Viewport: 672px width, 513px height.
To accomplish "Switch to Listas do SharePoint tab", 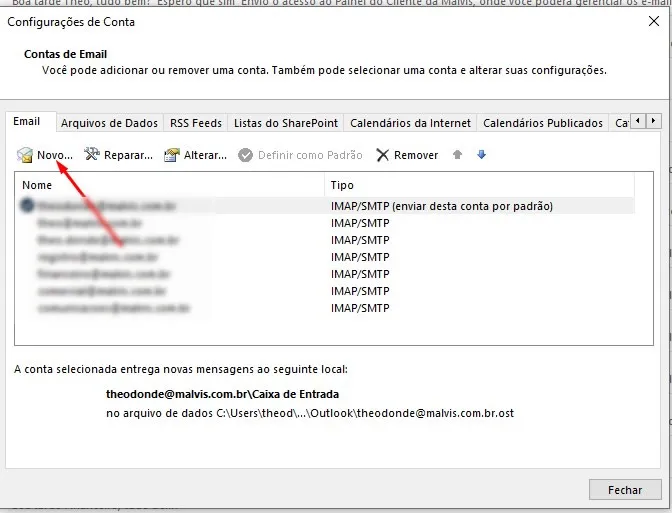I will pyautogui.click(x=286, y=123).
